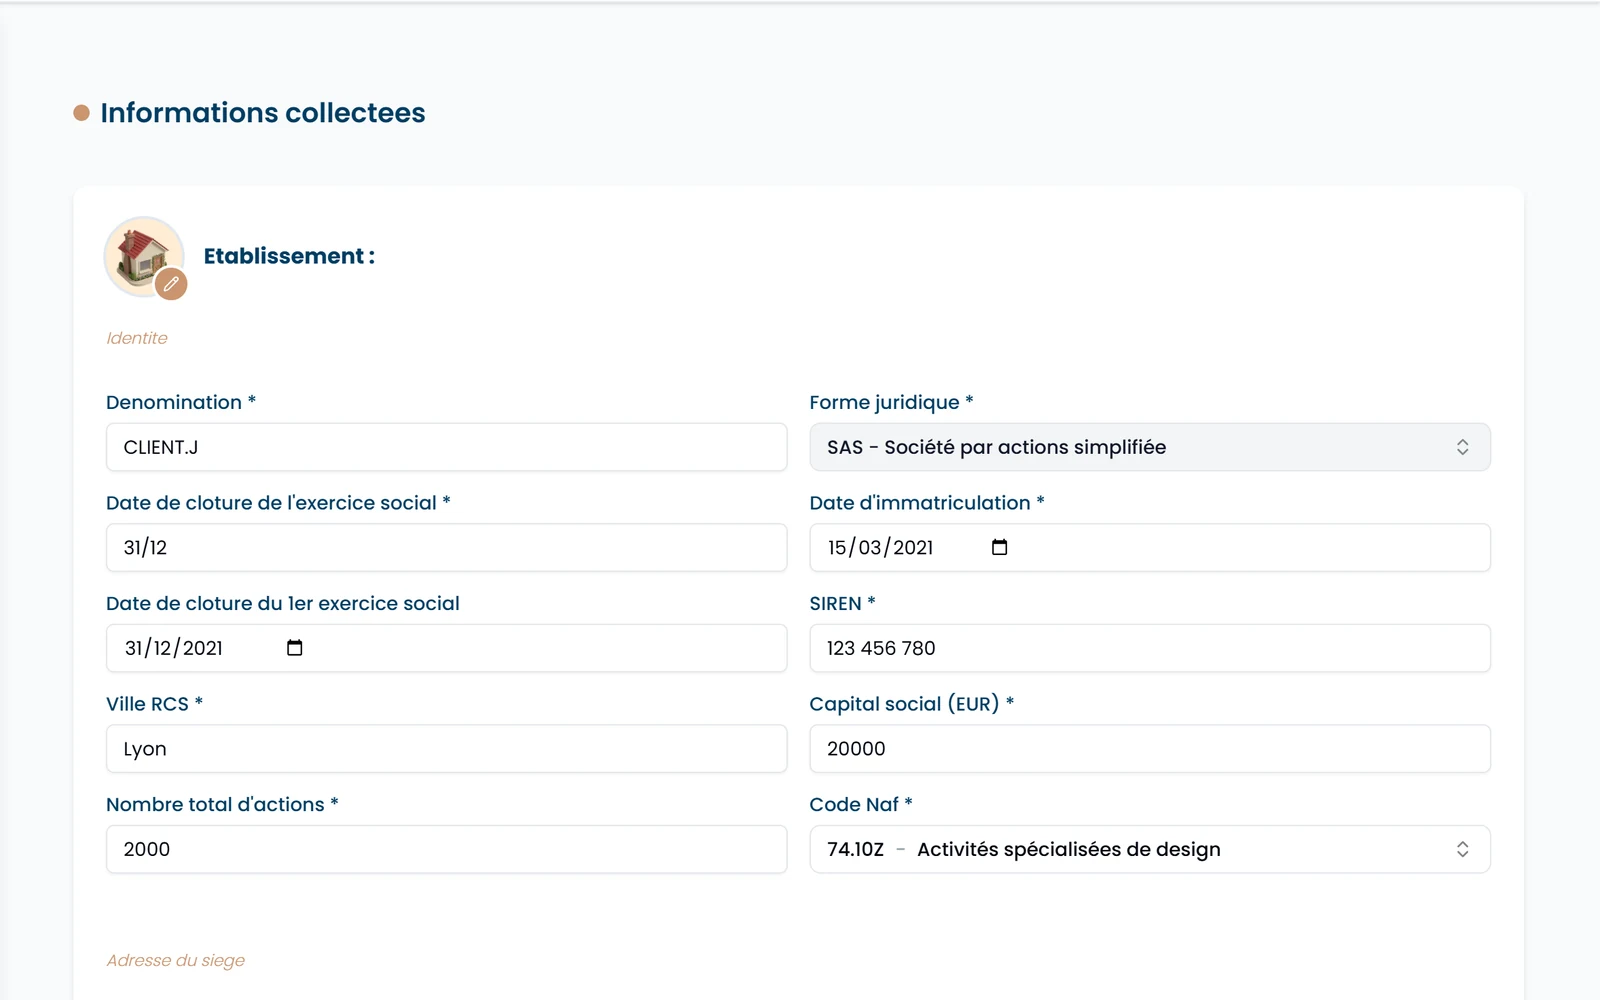Viewport: 1600px width, 1000px height.
Task: Open the calendar picker for the 31/12/2021 date
Action: (294, 648)
